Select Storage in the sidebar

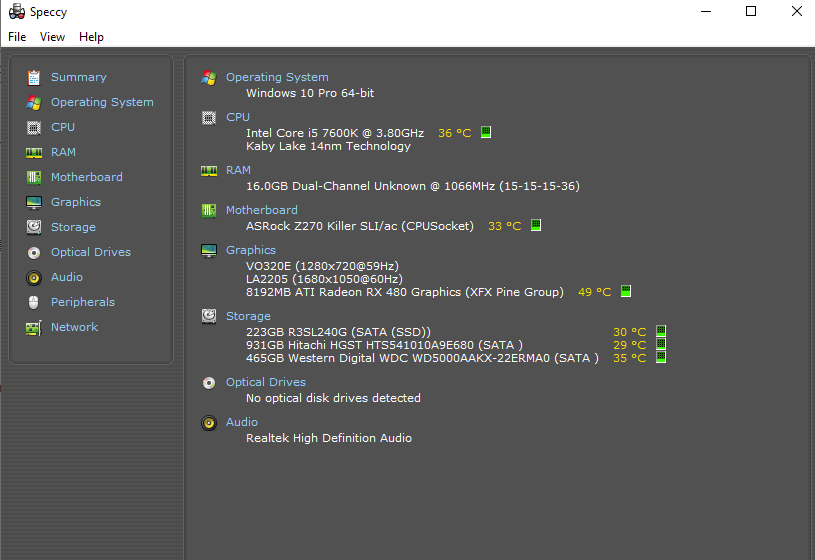pos(73,227)
